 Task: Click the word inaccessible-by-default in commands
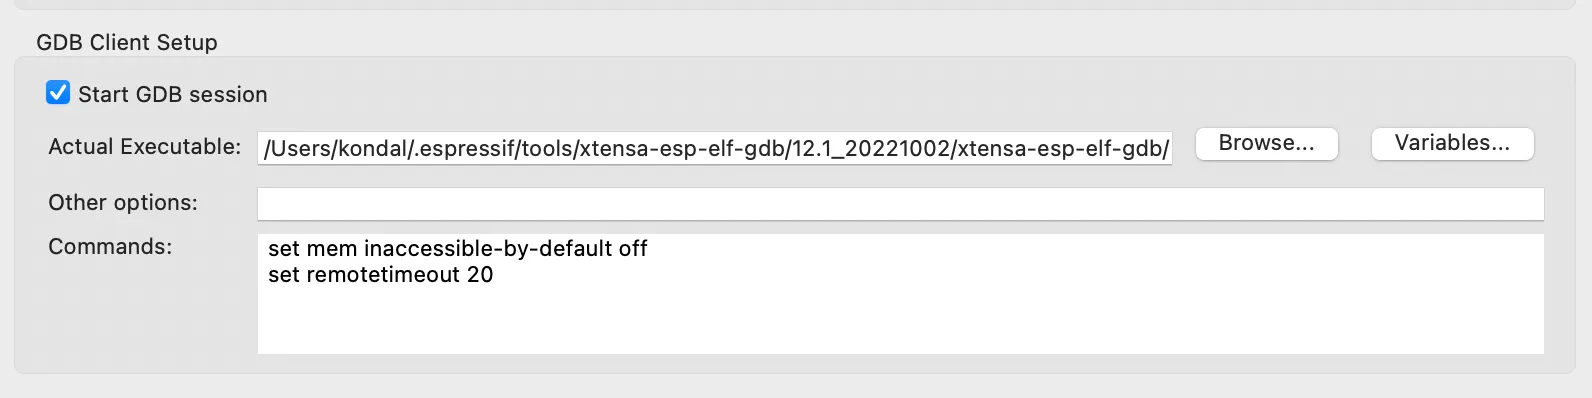(x=488, y=248)
